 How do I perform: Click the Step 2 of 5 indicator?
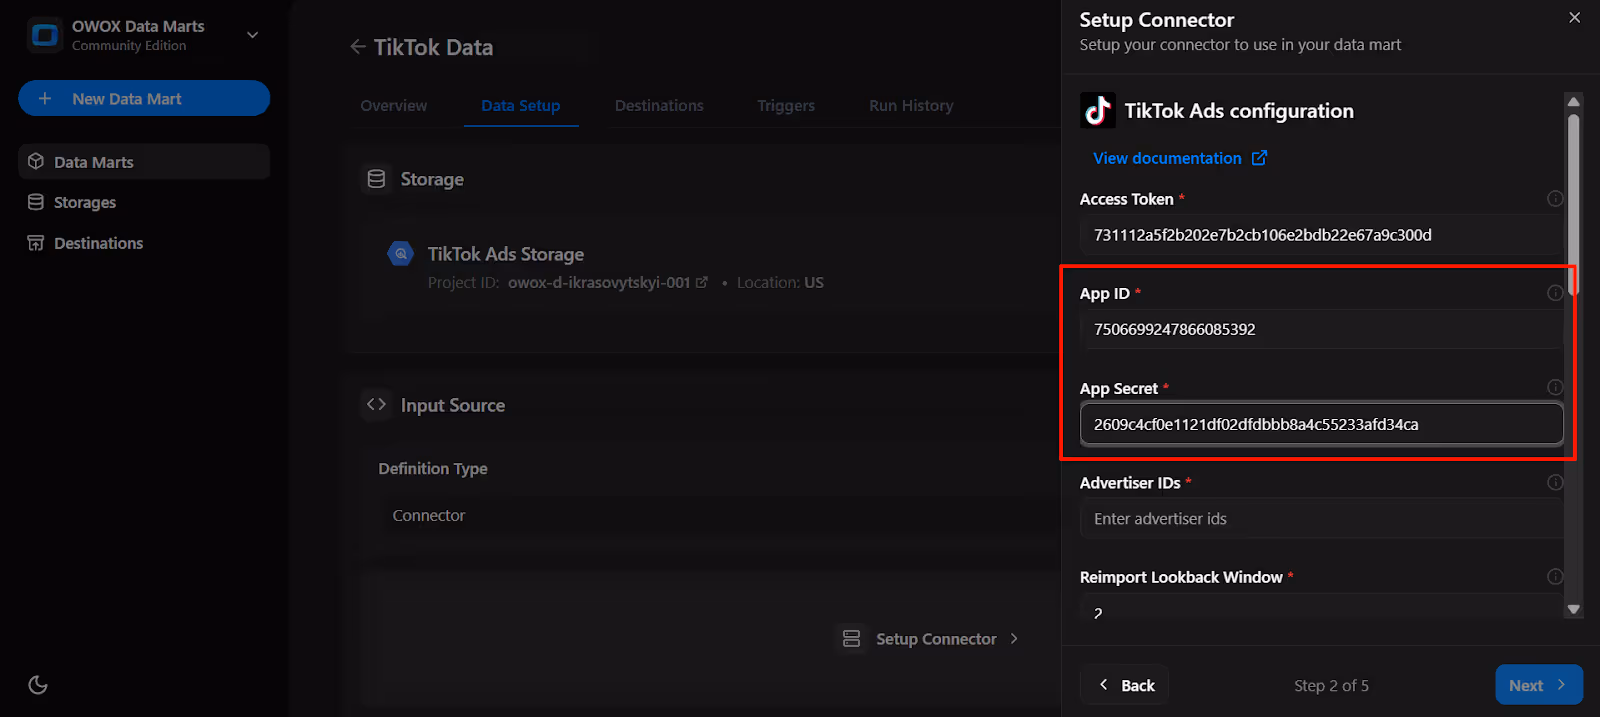pyautogui.click(x=1331, y=685)
